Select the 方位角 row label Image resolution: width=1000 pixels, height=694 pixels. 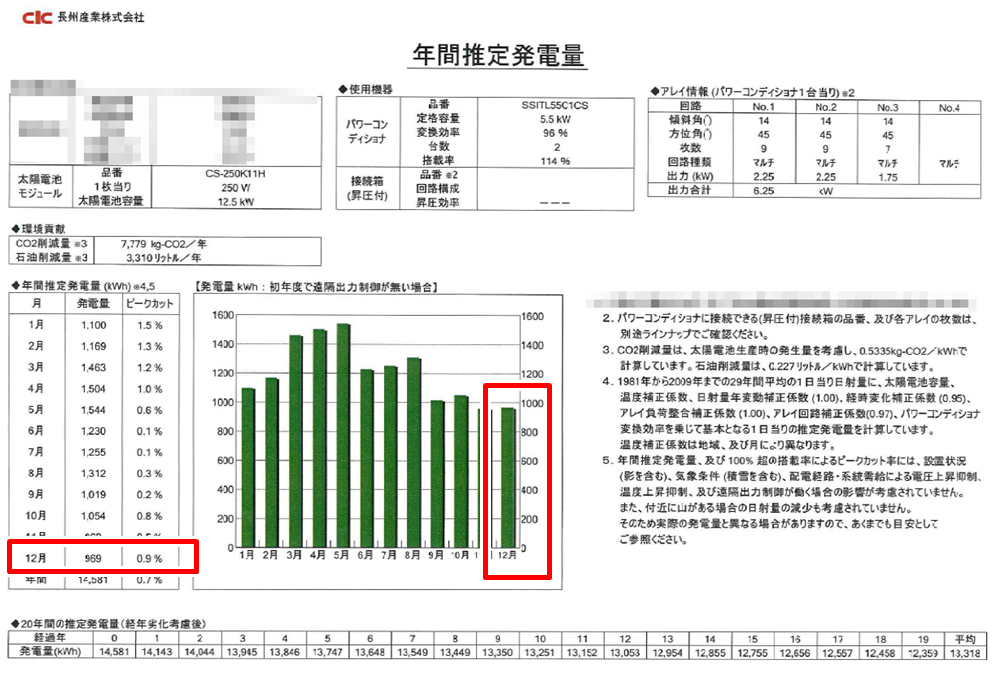pos(690,134)
